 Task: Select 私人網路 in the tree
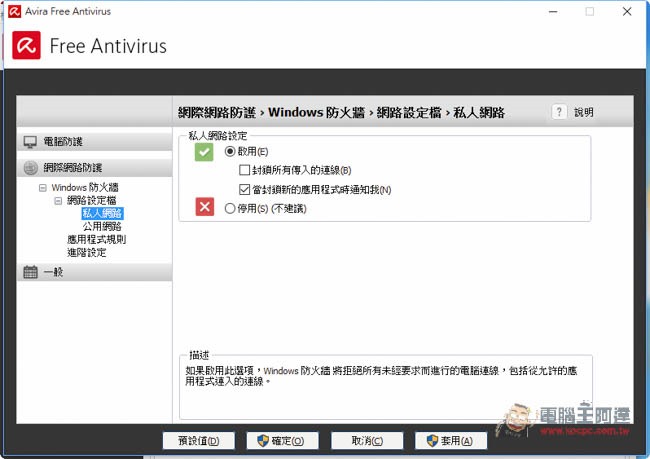pyautogui.click(x=102, y=214)
